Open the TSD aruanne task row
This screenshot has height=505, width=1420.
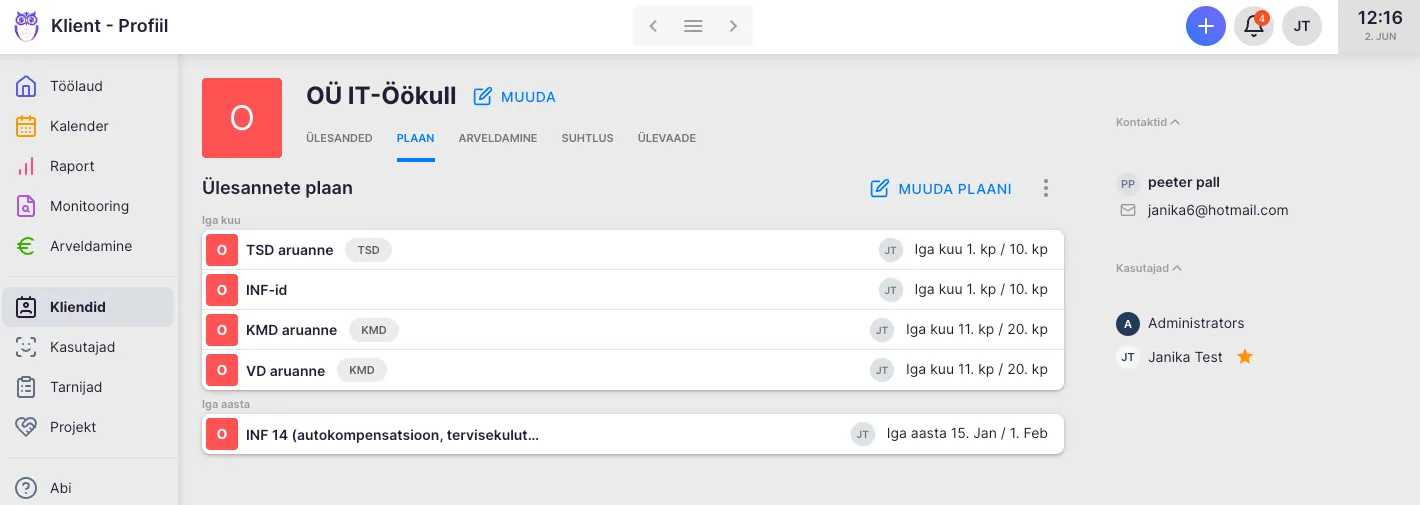[x=289, y=250]
